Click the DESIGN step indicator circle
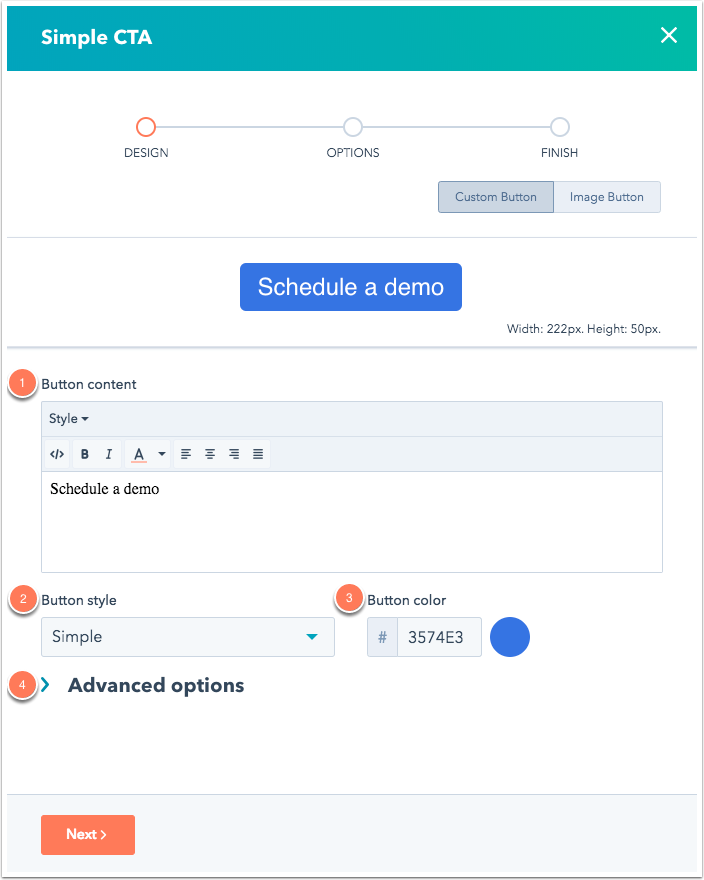This screenshot has width=704, height=880. [x=146, y=127]
